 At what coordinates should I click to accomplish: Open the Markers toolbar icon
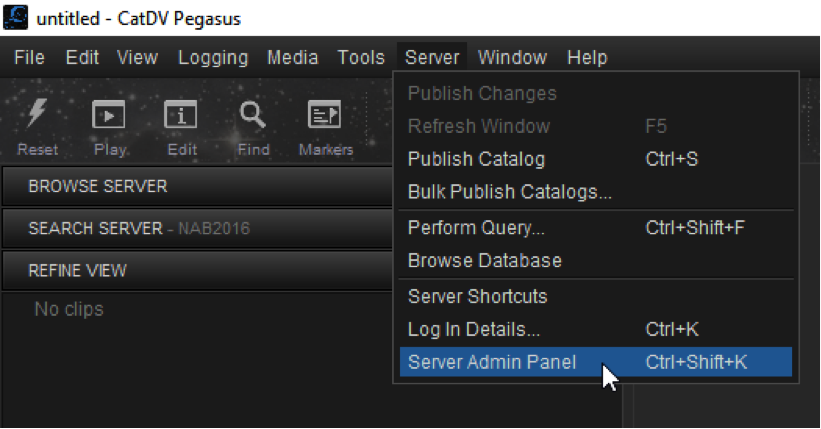click(x=325, y=114)
